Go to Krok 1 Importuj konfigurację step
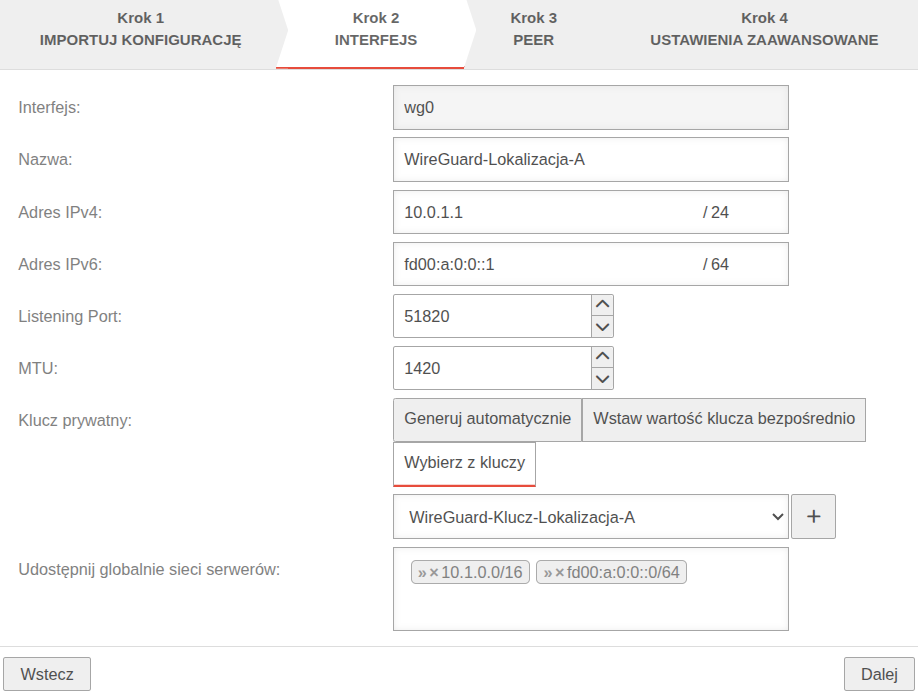This screenshot has height=693, width=918. coord(140,29)
